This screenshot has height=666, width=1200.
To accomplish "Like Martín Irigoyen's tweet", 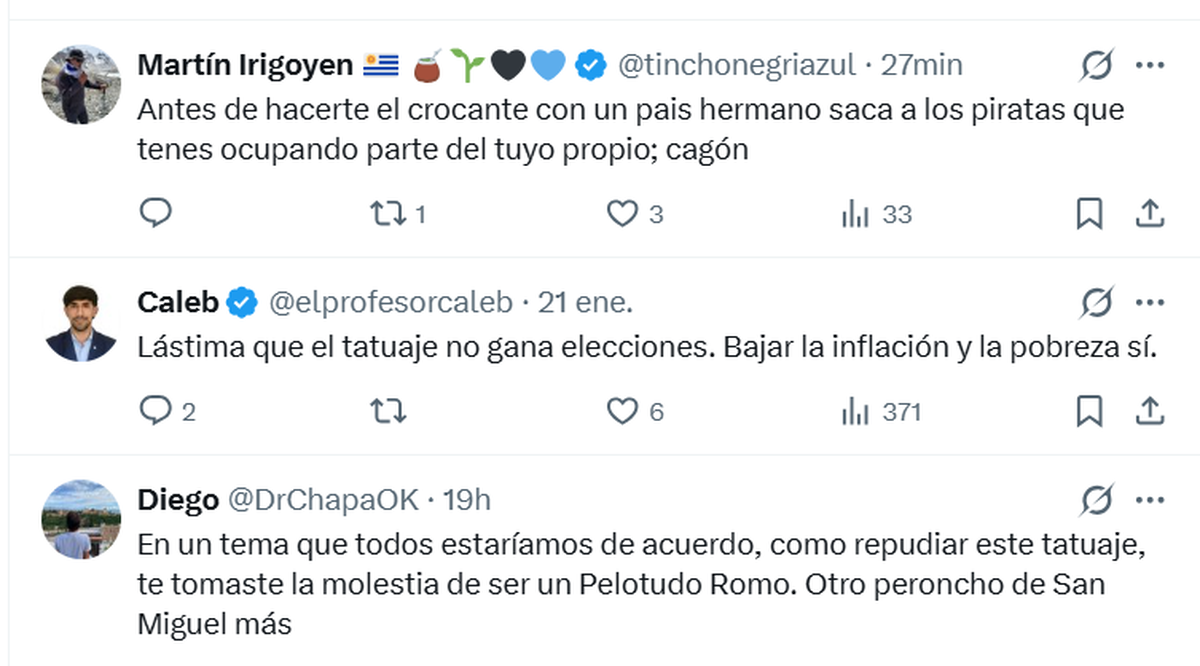I will pos(622,213).
